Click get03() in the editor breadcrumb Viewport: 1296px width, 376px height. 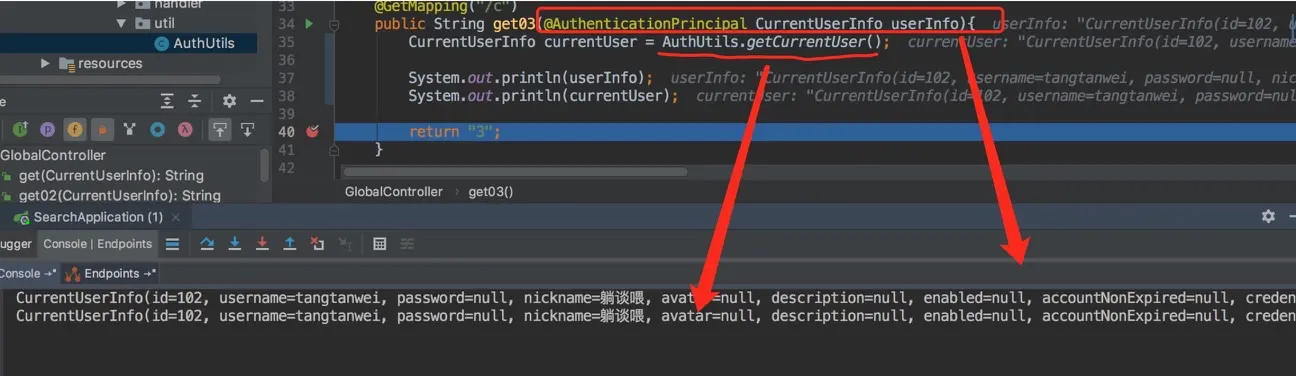(490, 191)
